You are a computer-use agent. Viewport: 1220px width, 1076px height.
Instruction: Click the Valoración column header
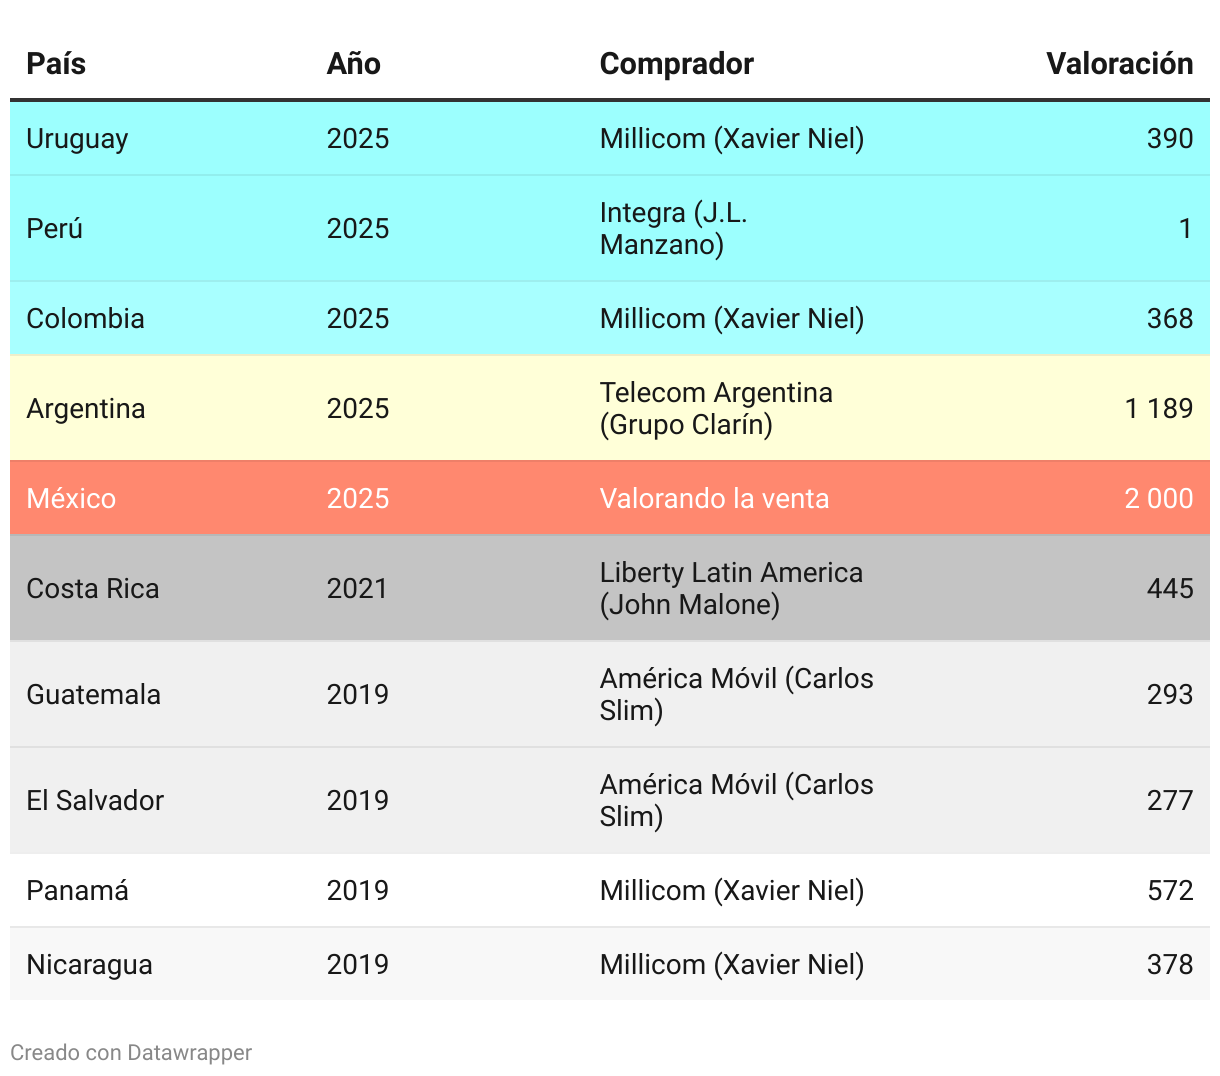click(1119, 64)
